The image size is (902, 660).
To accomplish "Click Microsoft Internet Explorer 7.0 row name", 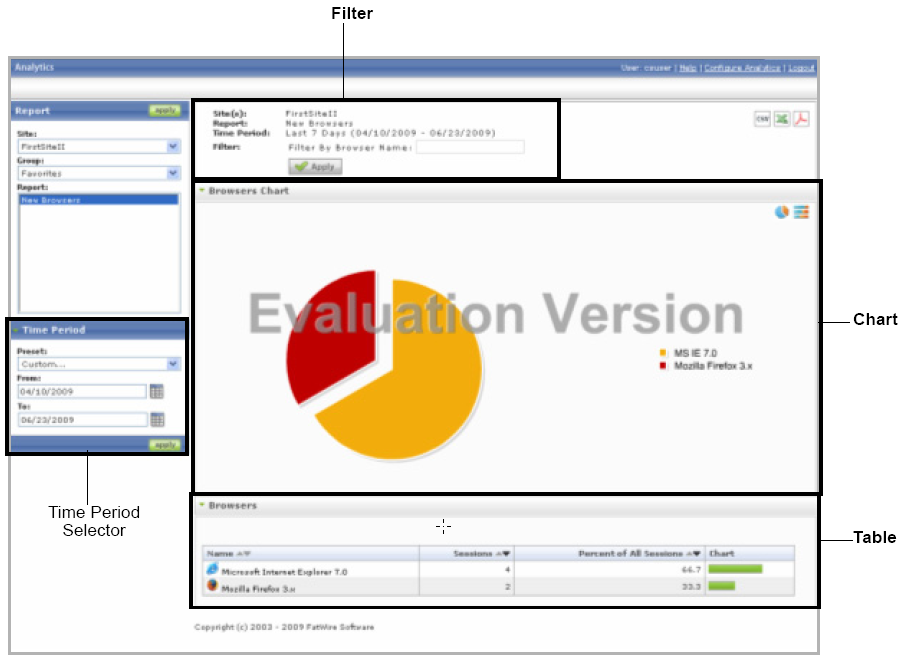I will pos(284,572).
